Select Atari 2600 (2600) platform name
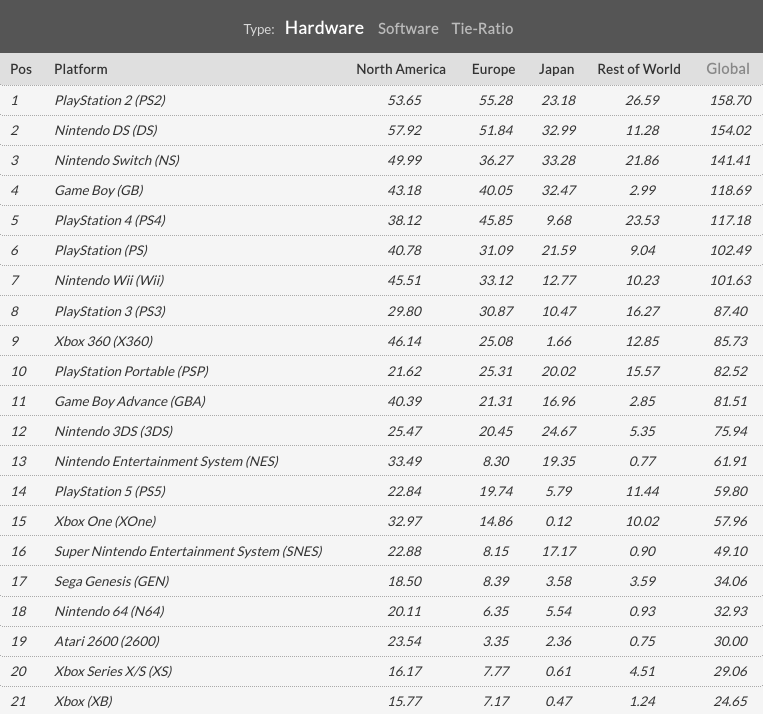The width and height of the screenshot is (763, 714). click(107, 641)
